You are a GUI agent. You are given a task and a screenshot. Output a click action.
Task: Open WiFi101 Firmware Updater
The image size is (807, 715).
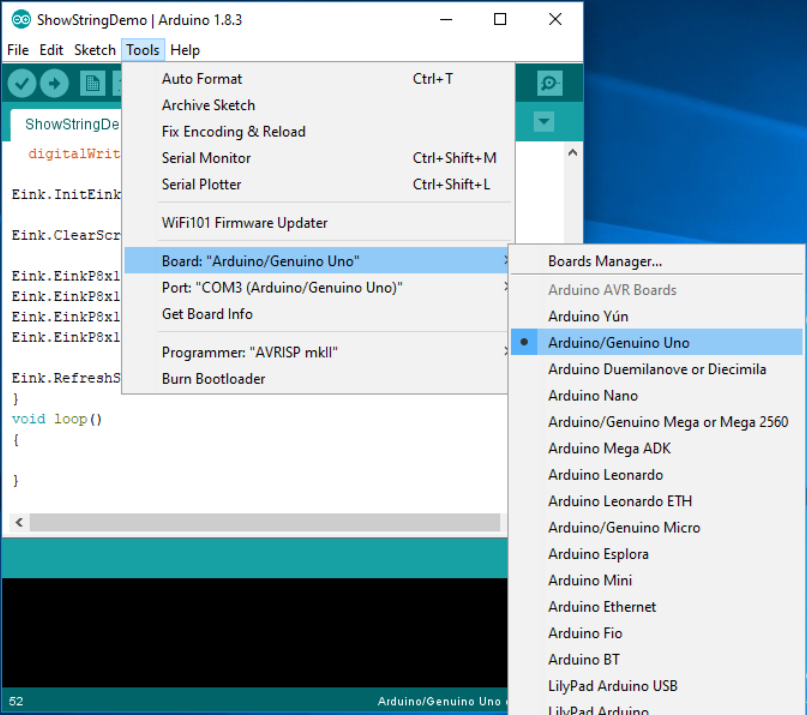tap(319, 223)
